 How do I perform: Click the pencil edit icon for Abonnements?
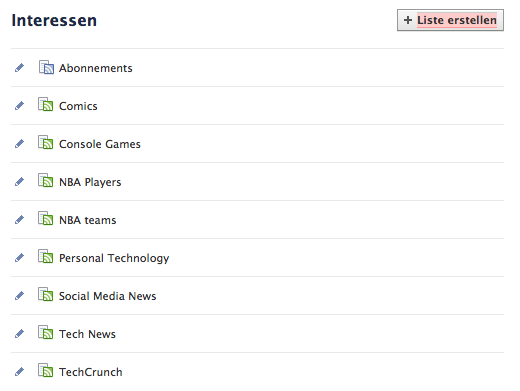pyautogui.click(x=20, y=68)
